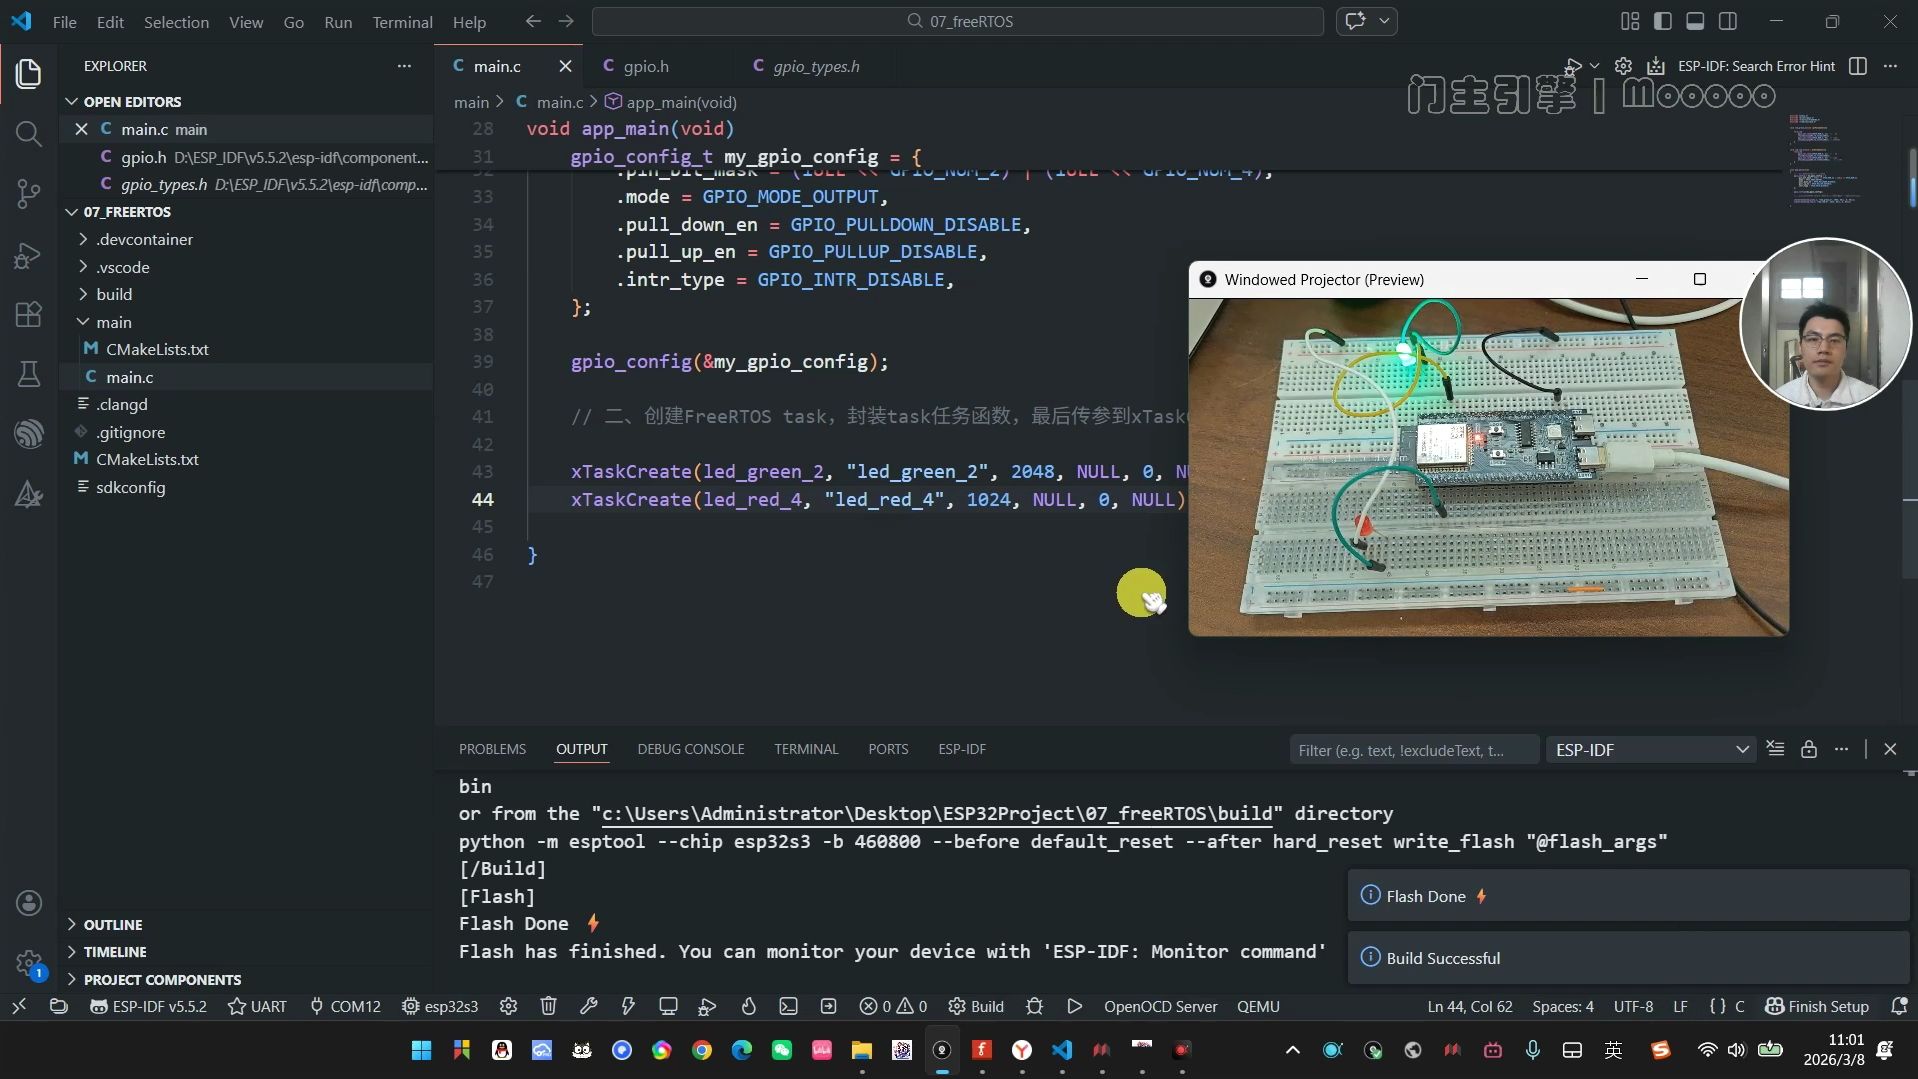Expand the build folder in explorer
The width and height of the screenshot is (1918, 1079).
click(x=114, y=294)
